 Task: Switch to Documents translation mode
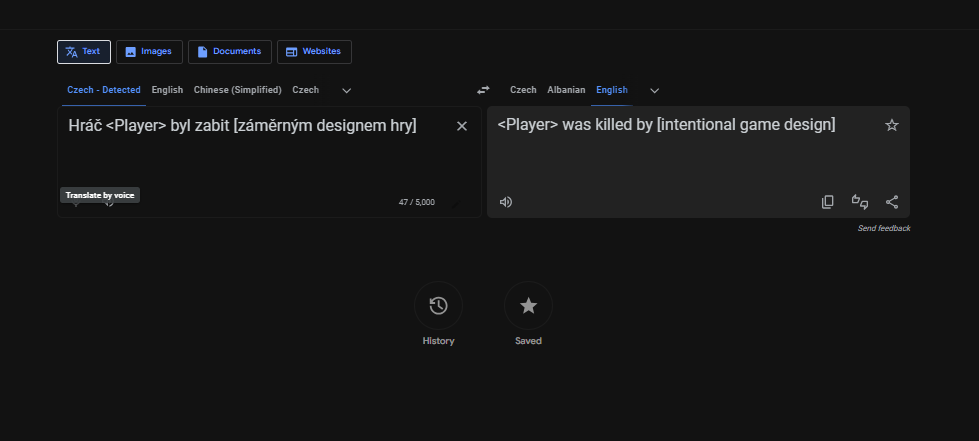tap(229, 51)
